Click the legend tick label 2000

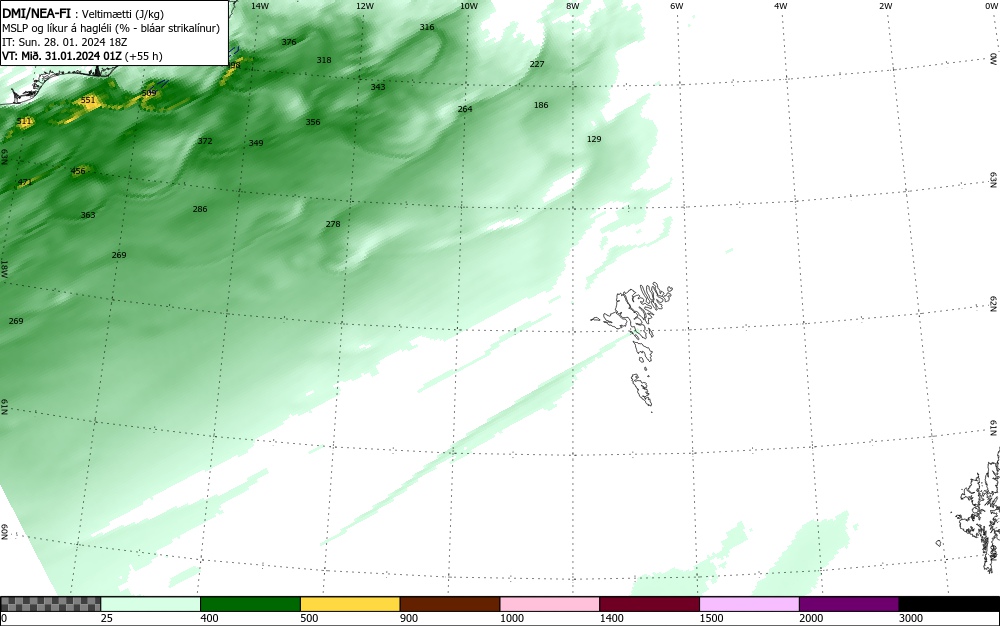pos(811,618)
